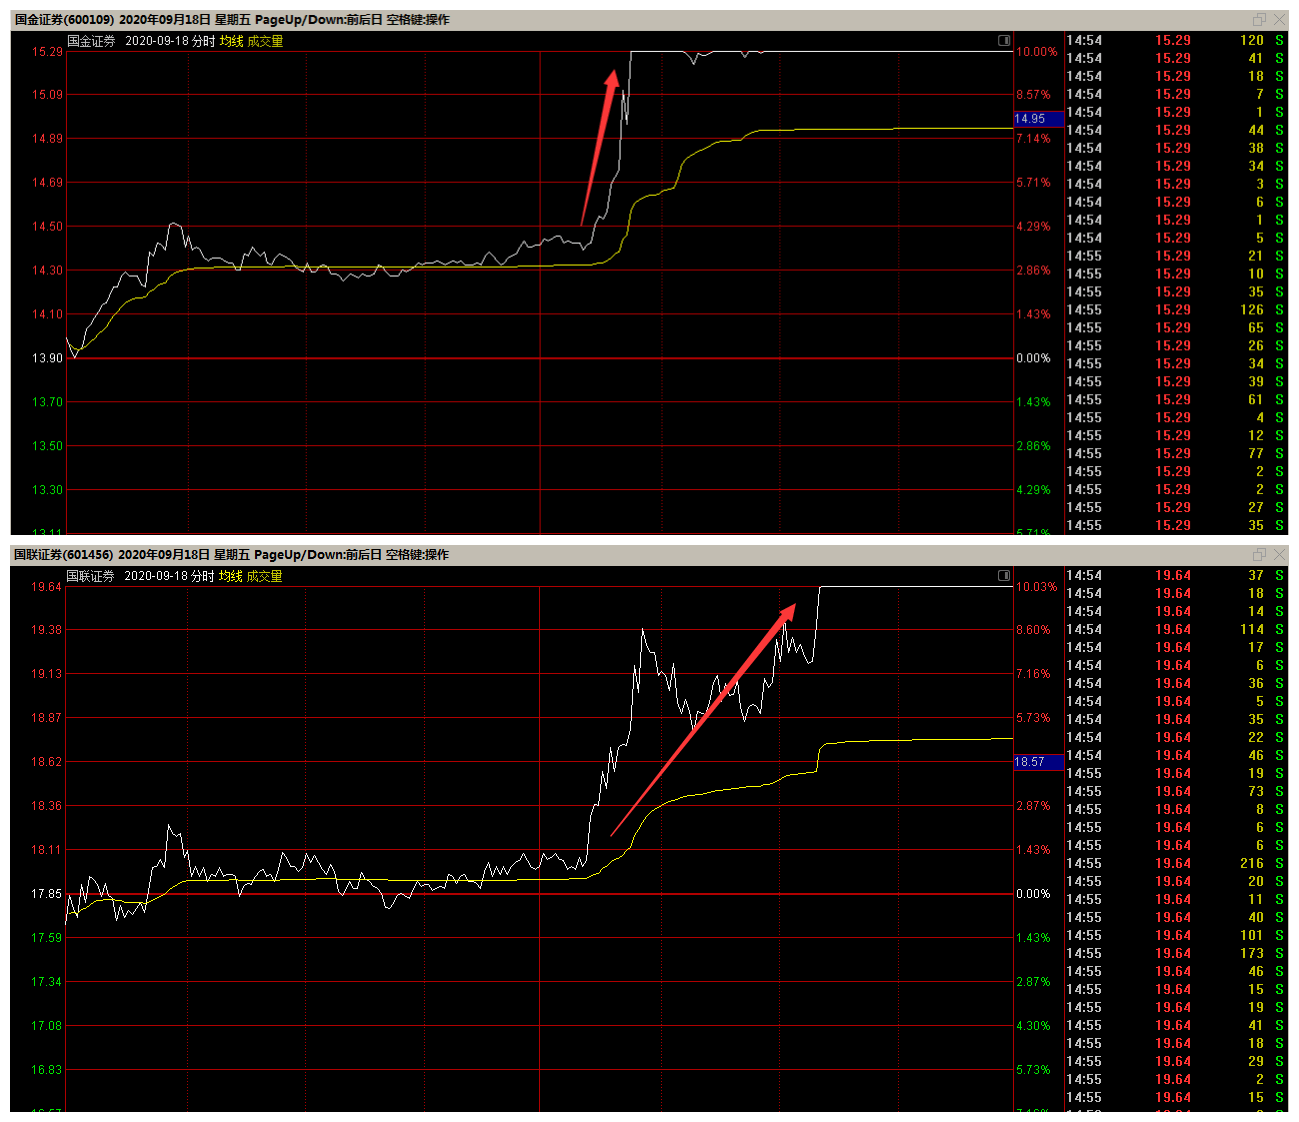Select the 国金证券 tick row with volume 120

(1176, 40)
